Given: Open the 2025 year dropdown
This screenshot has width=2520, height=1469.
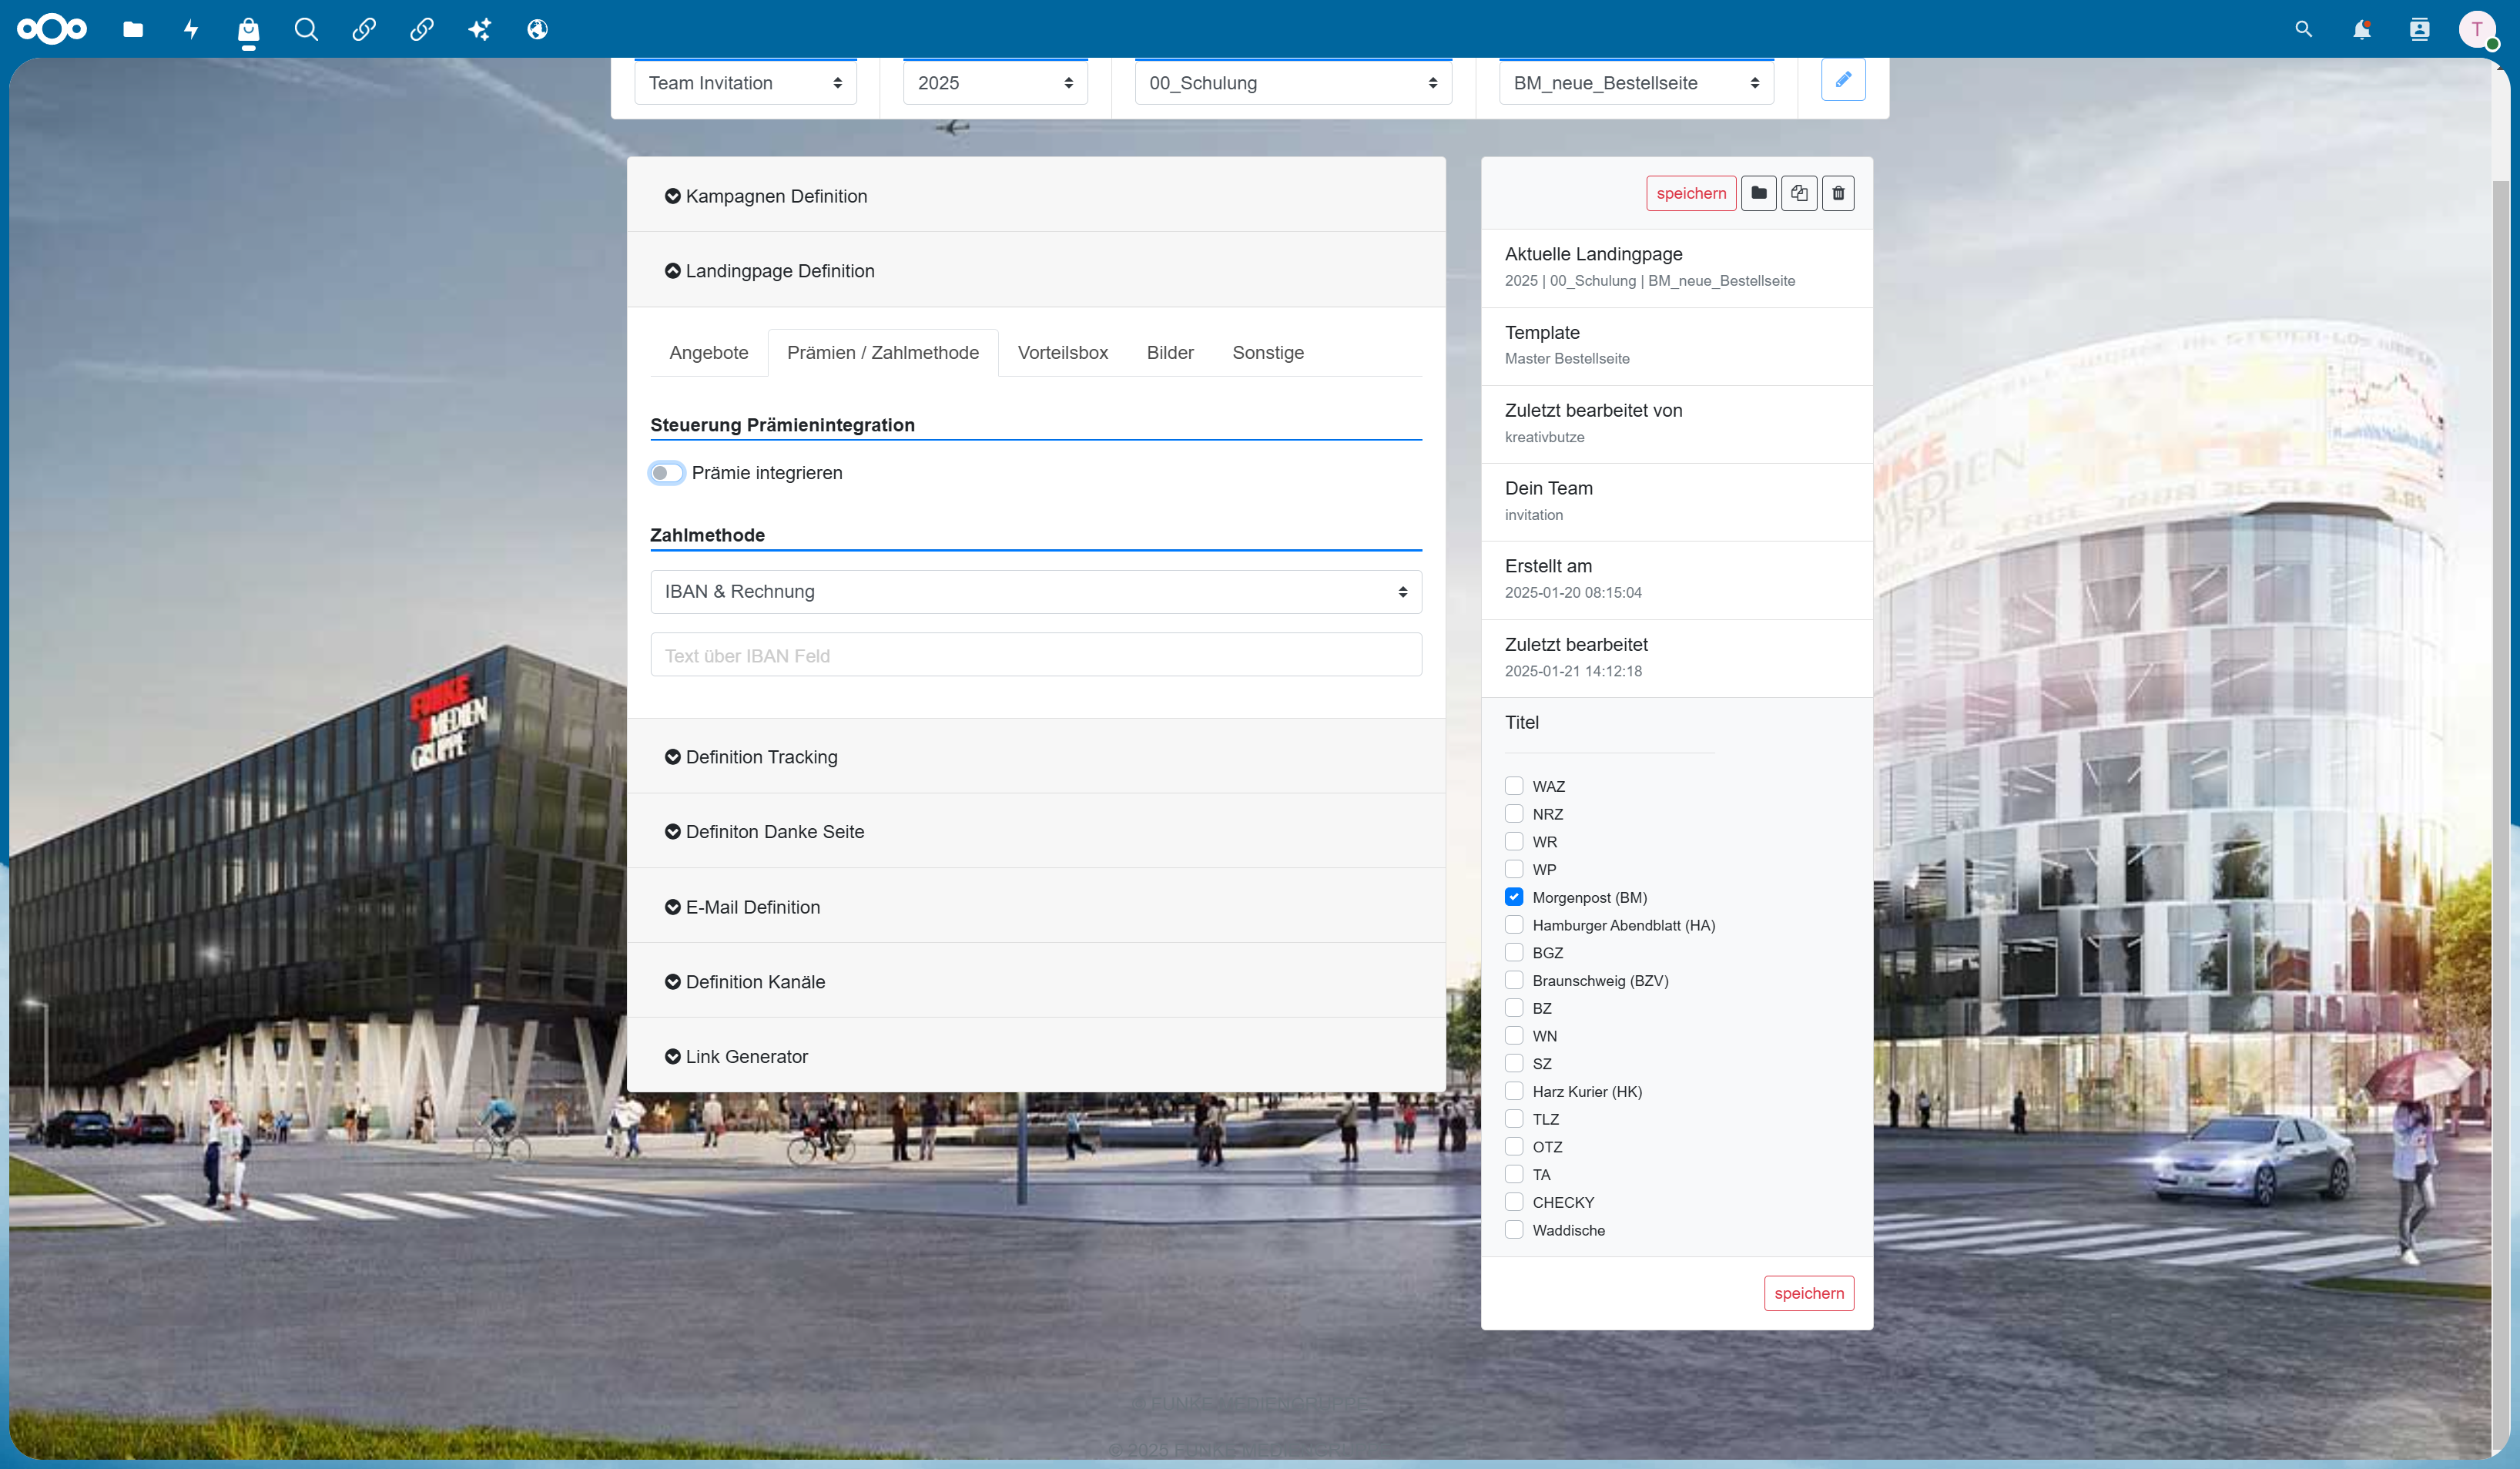Looking at the screenshot, I should pyautogui.click(x=995, y=83).
